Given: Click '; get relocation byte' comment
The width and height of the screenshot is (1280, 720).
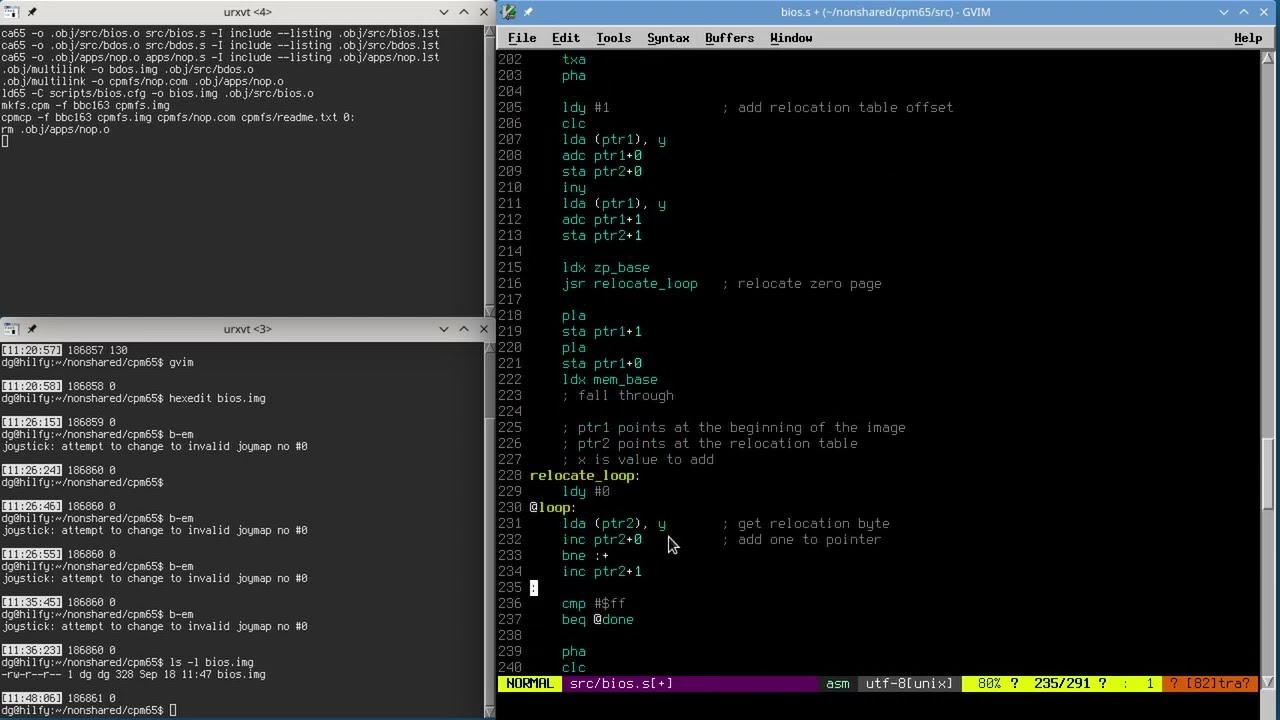Looking at the screenshot, I should click(806, 524).
